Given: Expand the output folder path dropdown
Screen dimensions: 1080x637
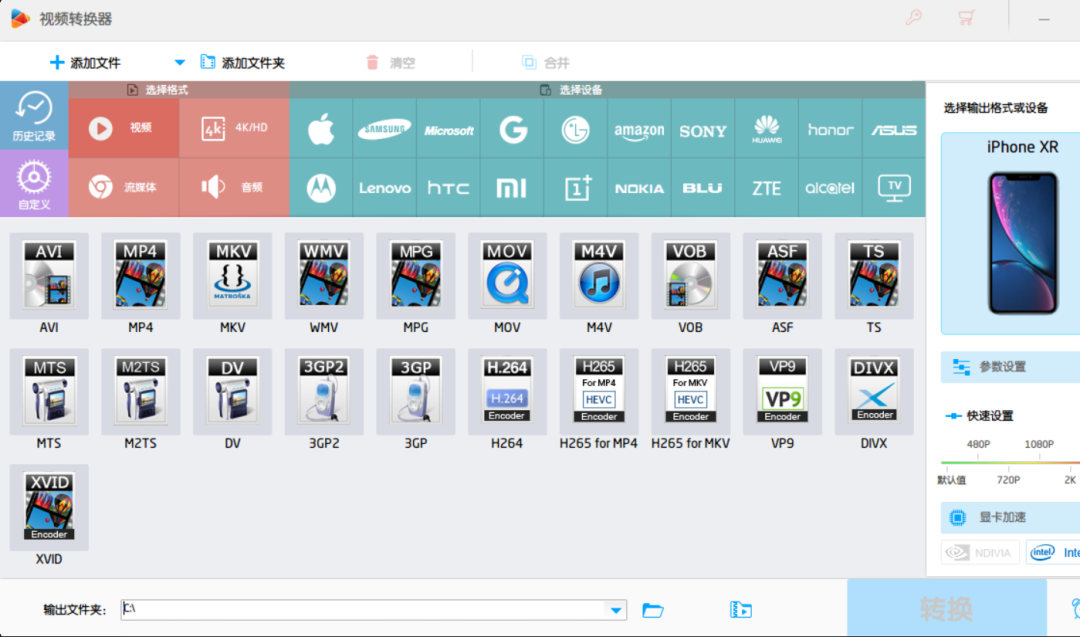Looking at the screenshot, I should coord(616,610).
